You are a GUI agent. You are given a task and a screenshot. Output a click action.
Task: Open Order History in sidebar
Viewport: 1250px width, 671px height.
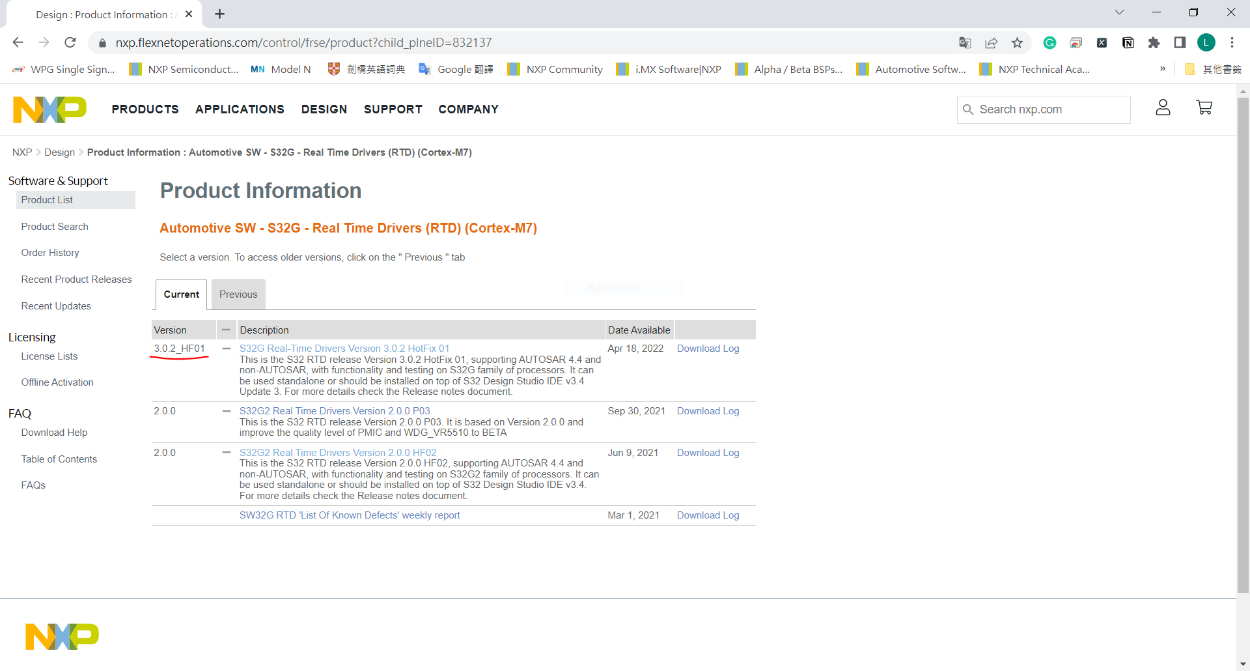click(50, 253)
